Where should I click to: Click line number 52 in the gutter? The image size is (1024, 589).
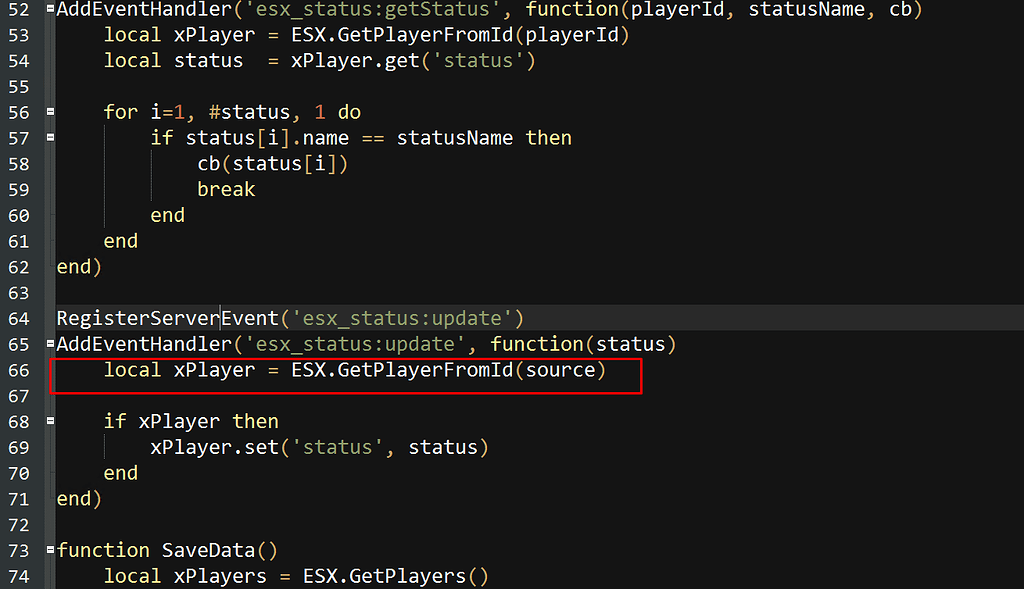[18, 9]
